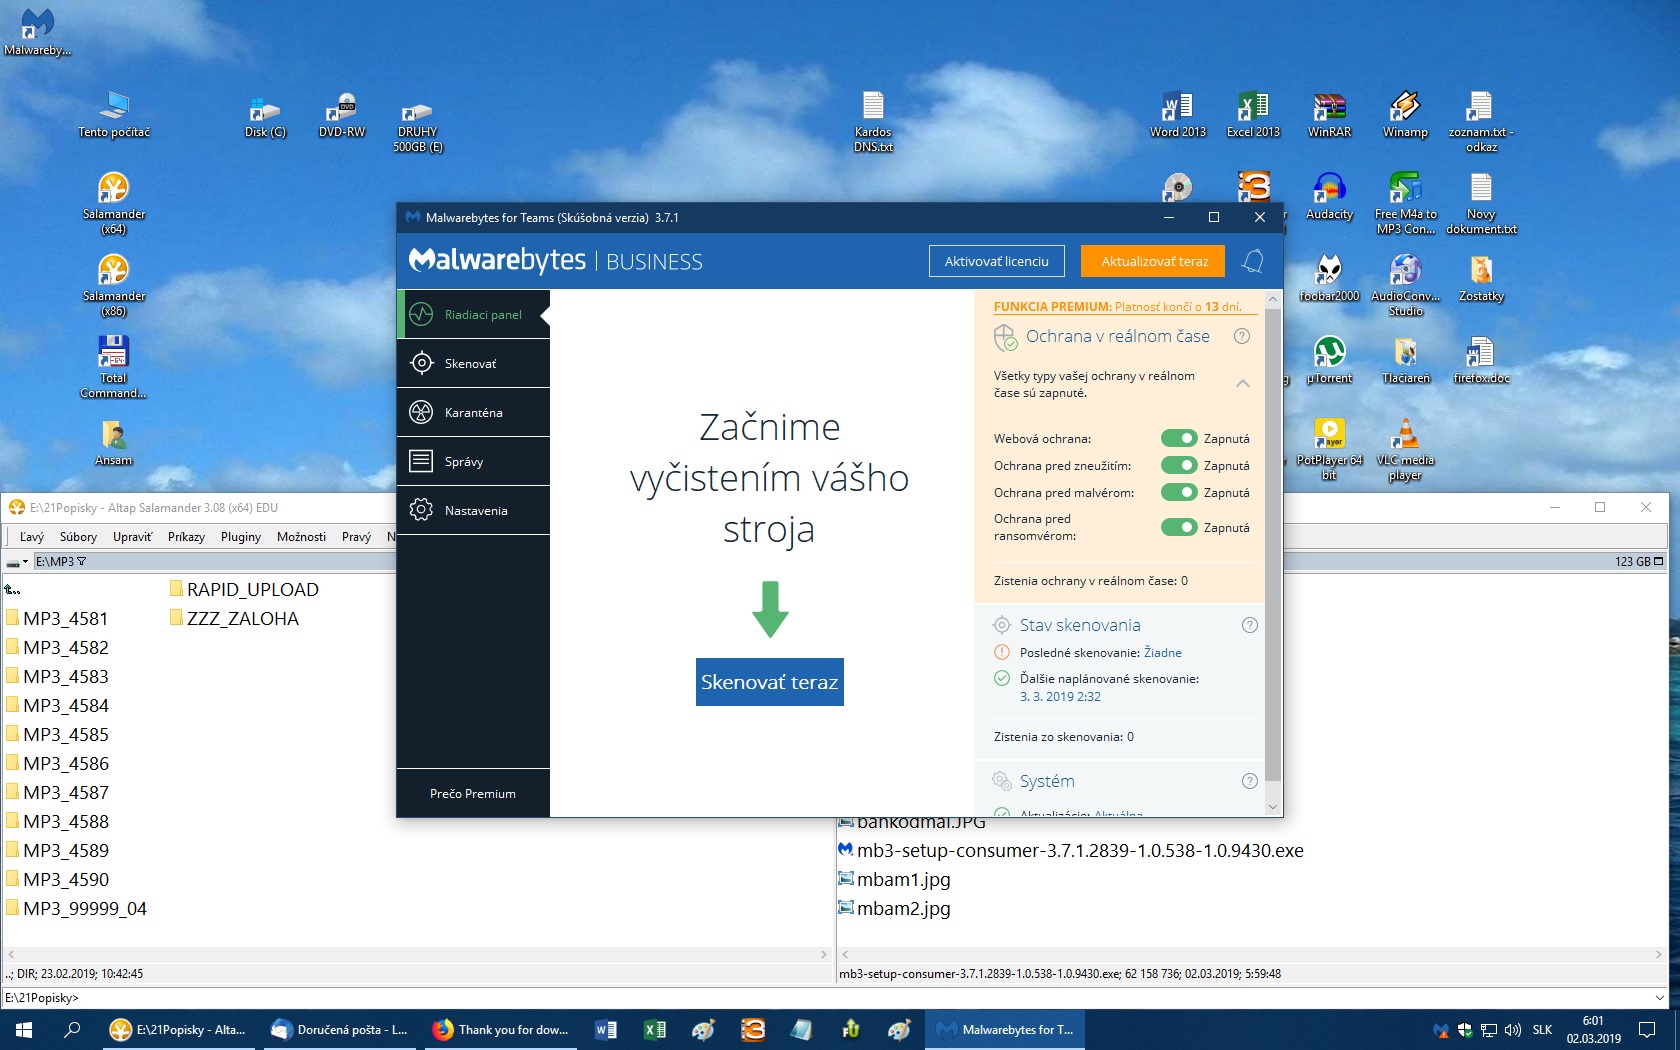Click Skenovať teraz button
The width and height of the screenshot is (1680, 1050).
769,682
